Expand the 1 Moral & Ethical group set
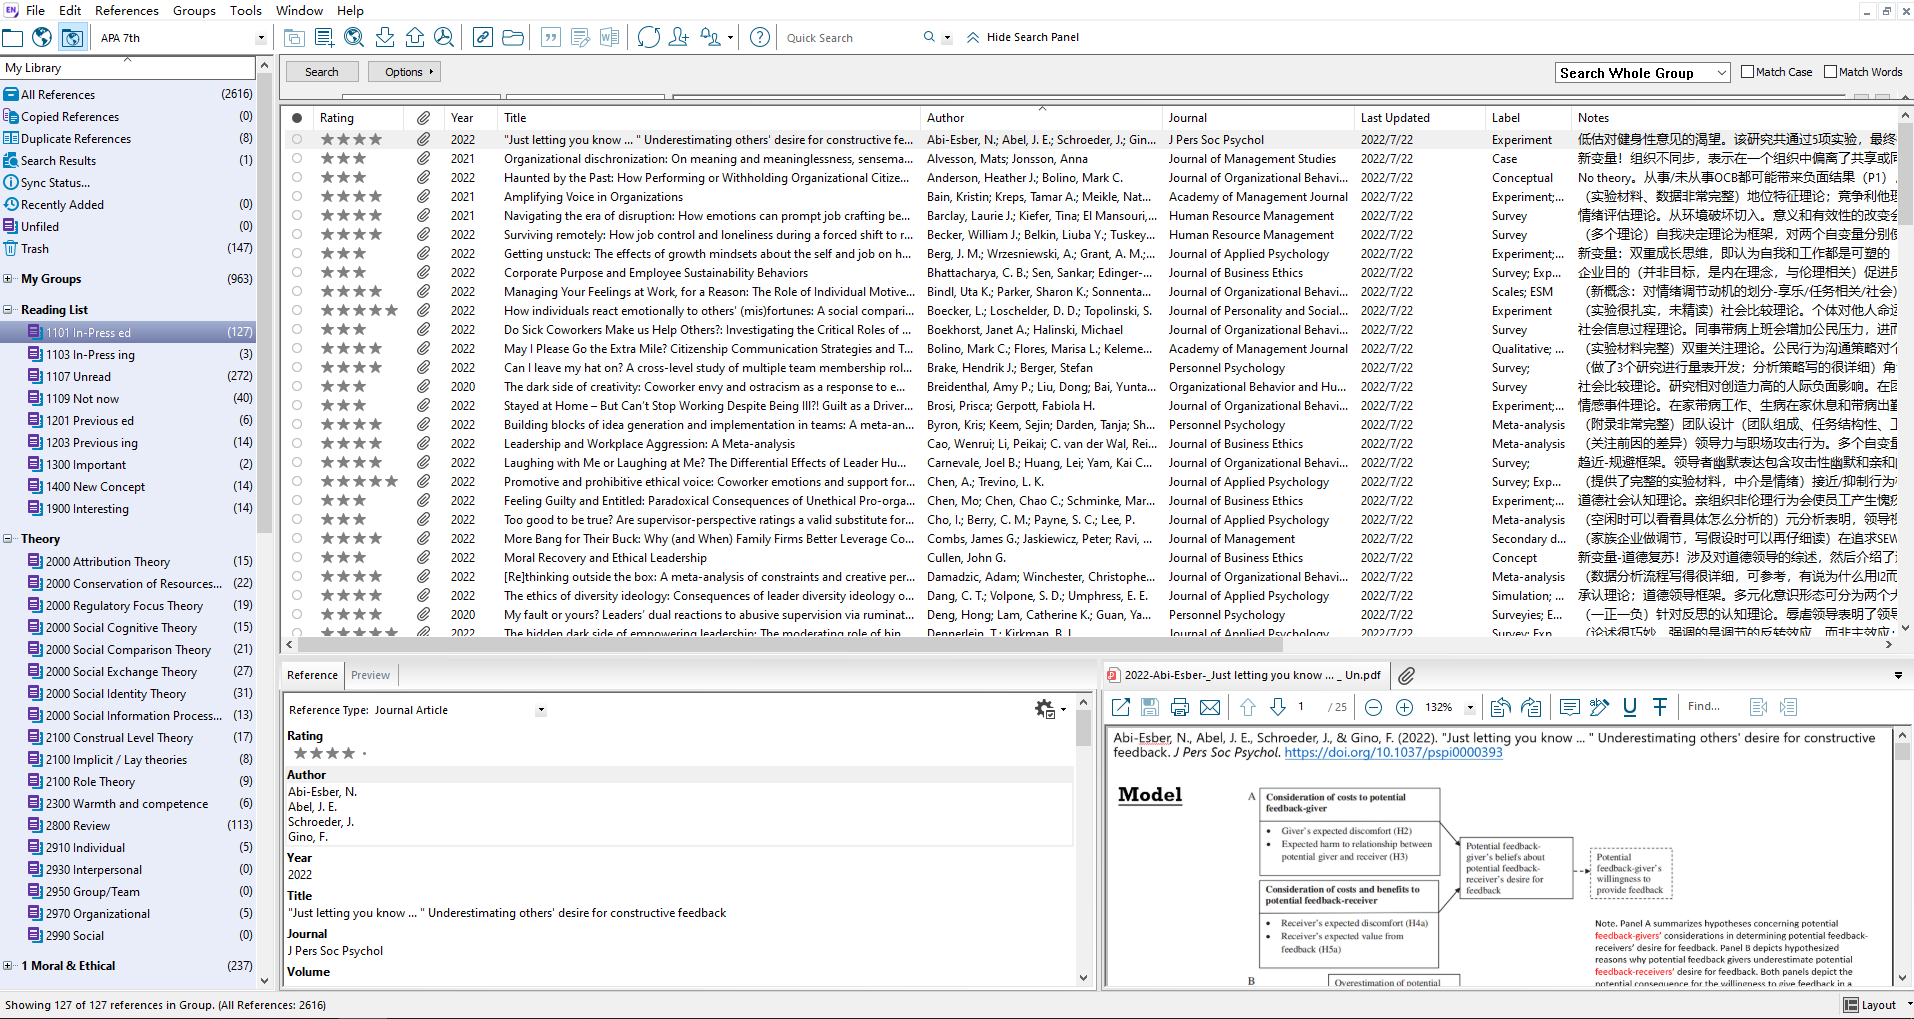The width and height of the screenshot is (1914, 1019). 8,966
